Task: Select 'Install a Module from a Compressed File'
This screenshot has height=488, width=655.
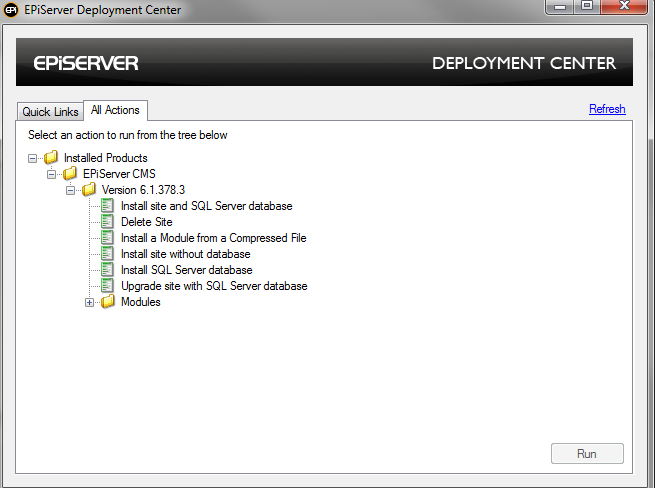Action: 213,238
